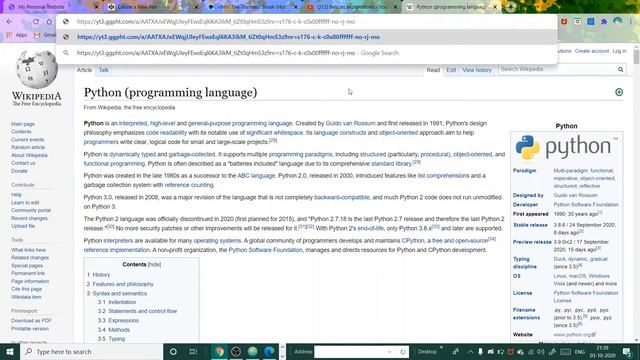Click the Wikipedia globe logo
640x360 pixels.
(x=37, y=69)
